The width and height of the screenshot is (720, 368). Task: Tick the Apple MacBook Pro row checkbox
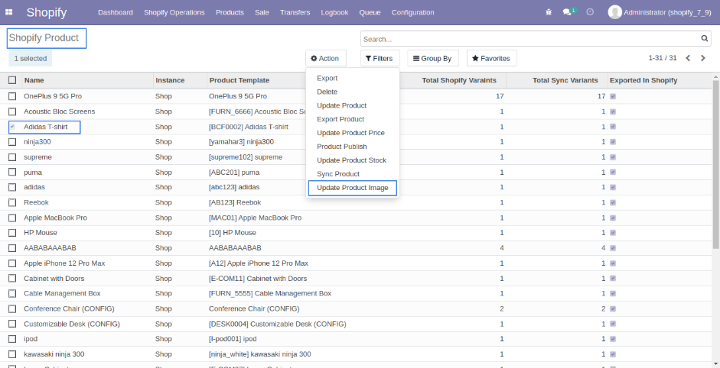pyautogui.click(x=12, y=217)
